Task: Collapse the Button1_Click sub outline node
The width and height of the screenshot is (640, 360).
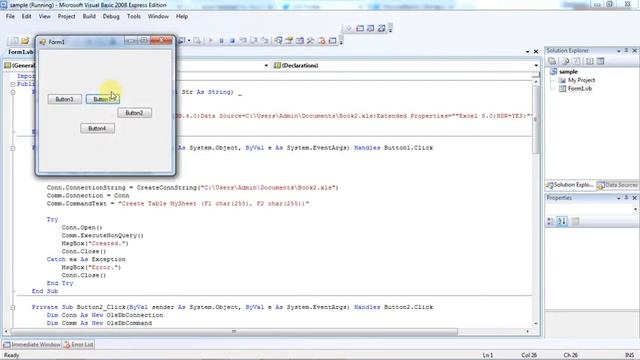Action: click(13, 148)
